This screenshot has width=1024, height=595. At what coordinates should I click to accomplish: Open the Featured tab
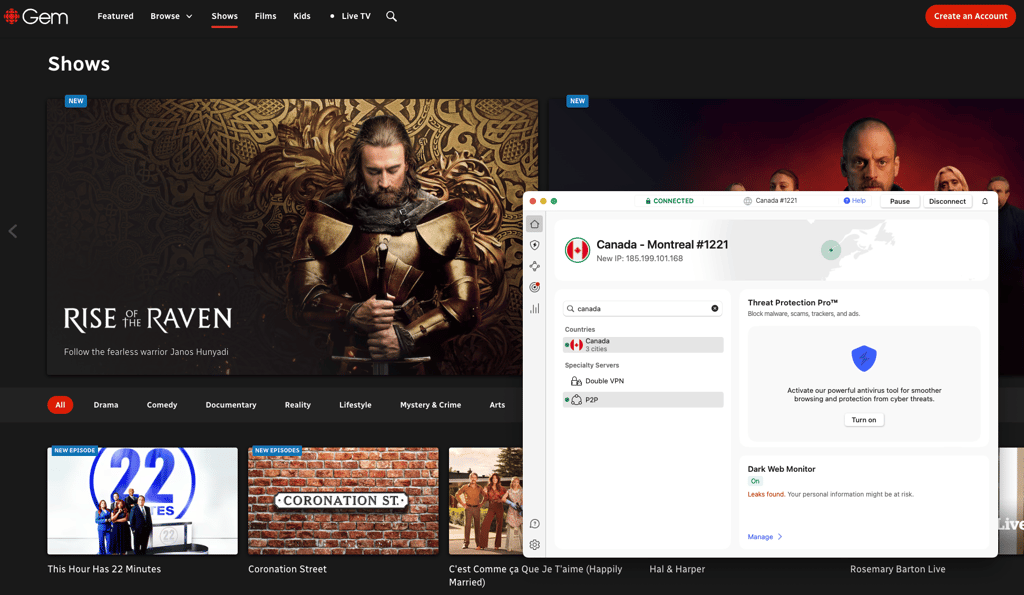click(x=116, y=16)
